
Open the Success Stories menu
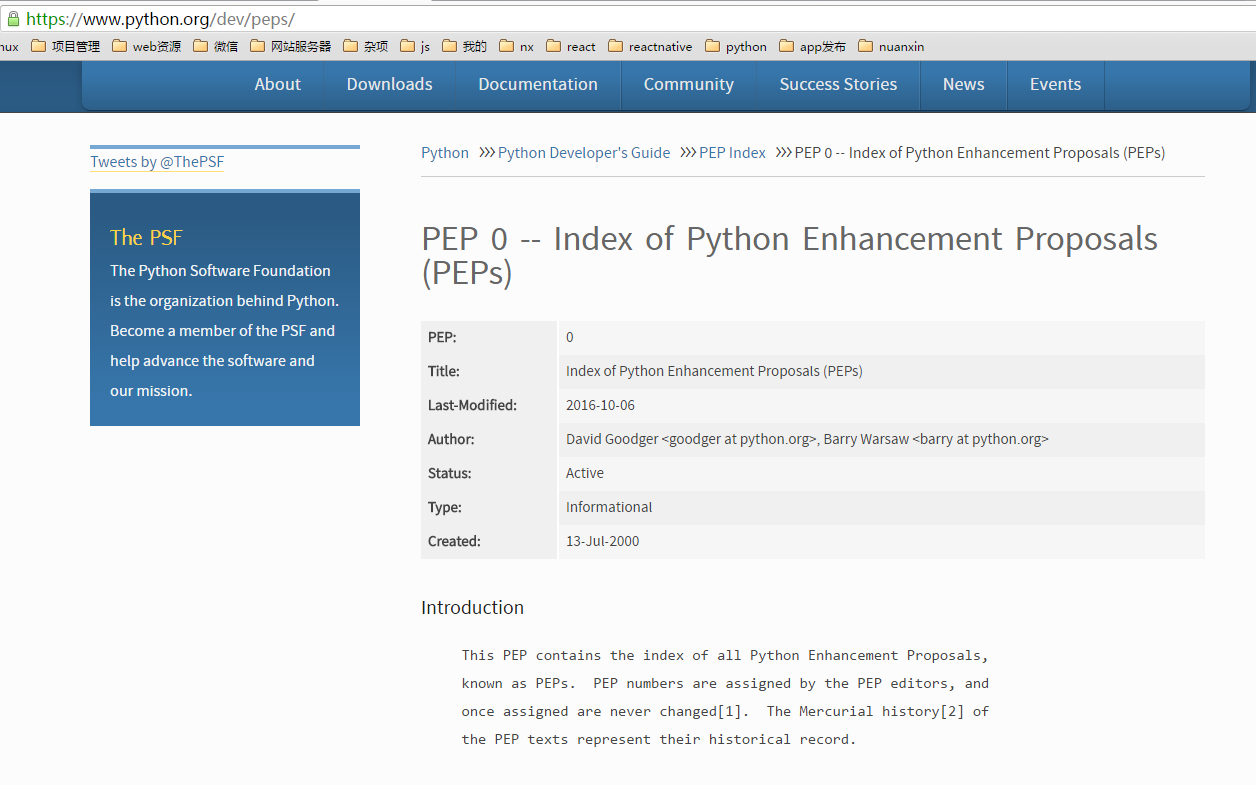(838, 85)
